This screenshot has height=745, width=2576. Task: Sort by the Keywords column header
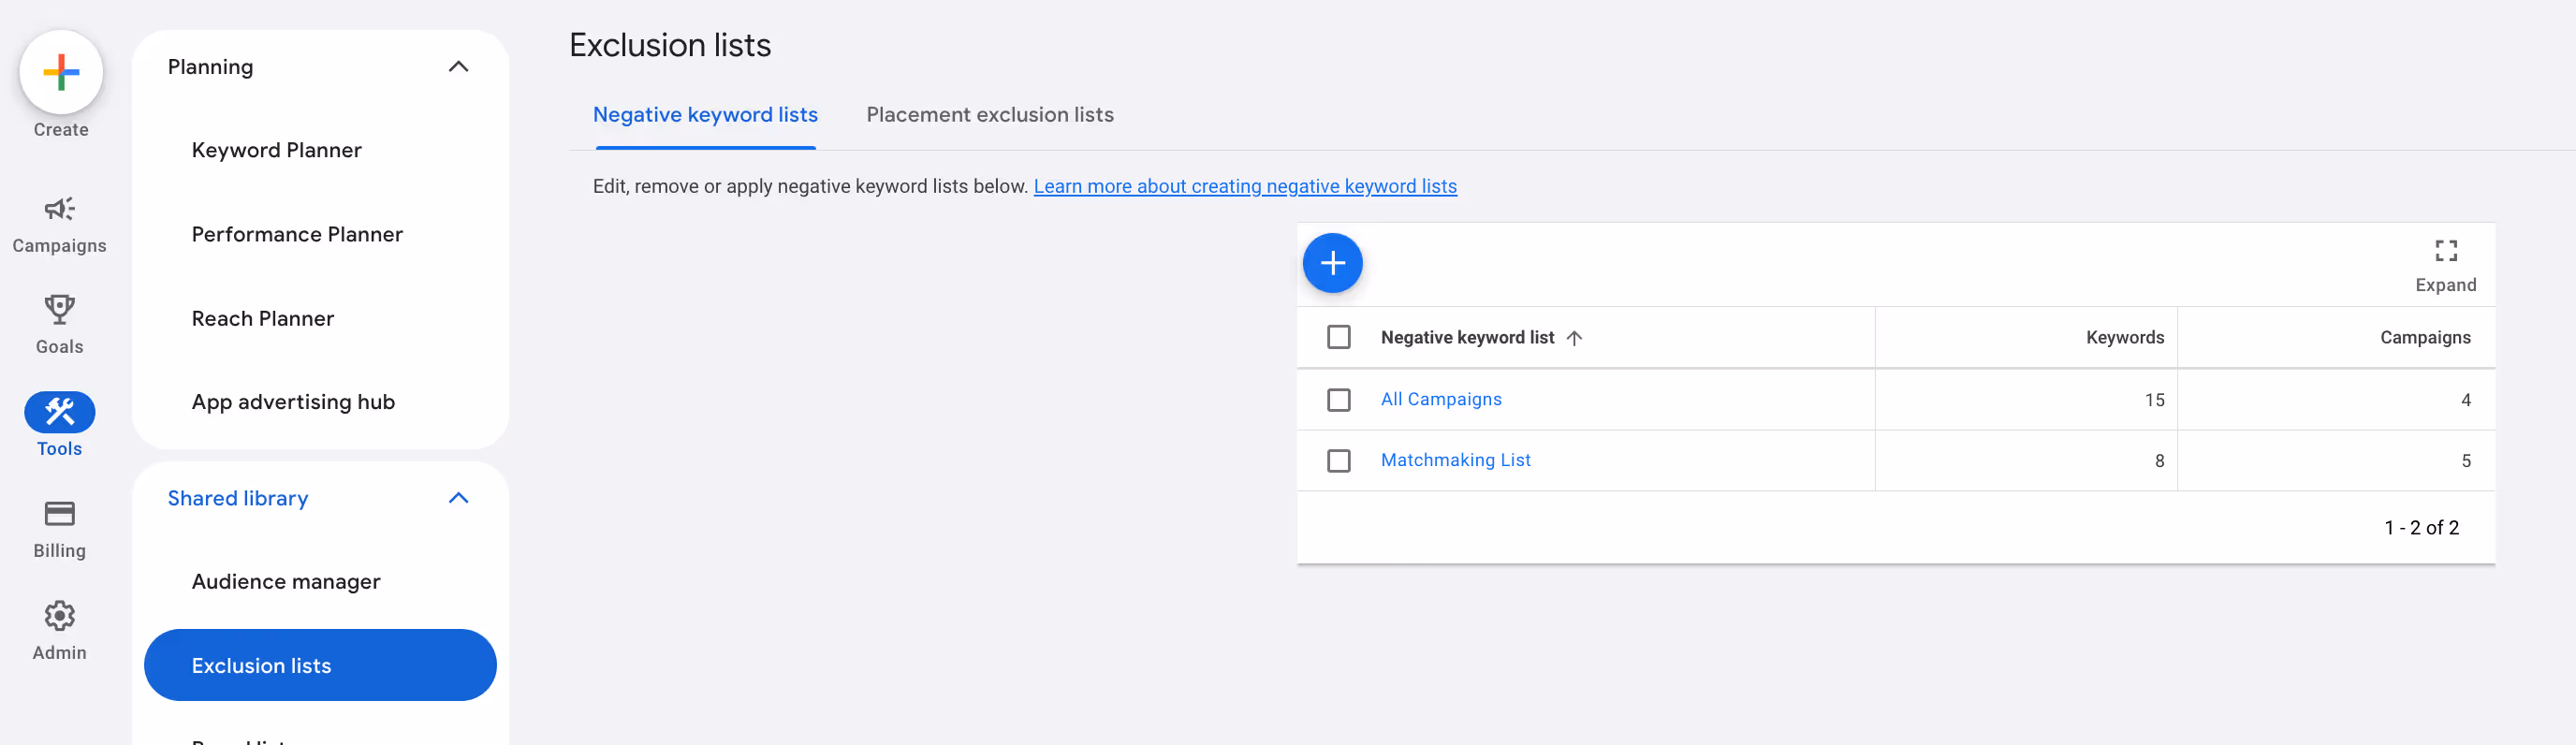[x=2124, y=338]
